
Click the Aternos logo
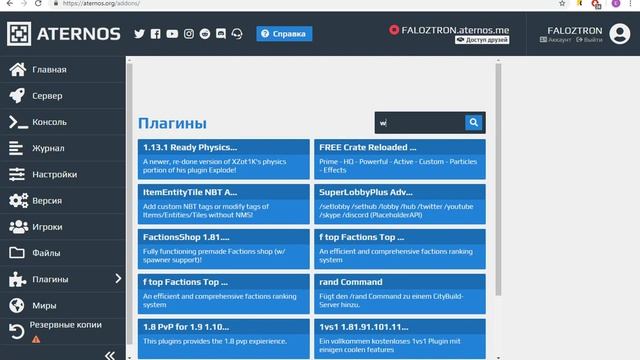point(64,33)
